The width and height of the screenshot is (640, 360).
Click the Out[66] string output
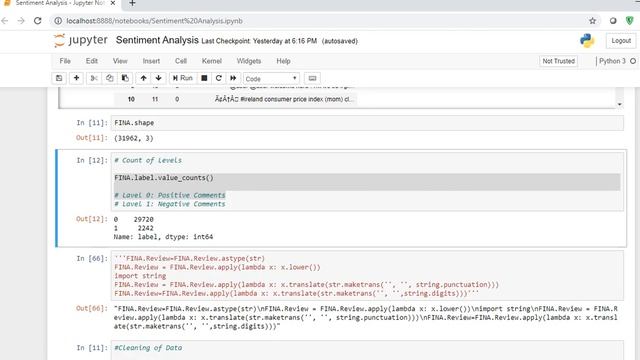[366, 318]
